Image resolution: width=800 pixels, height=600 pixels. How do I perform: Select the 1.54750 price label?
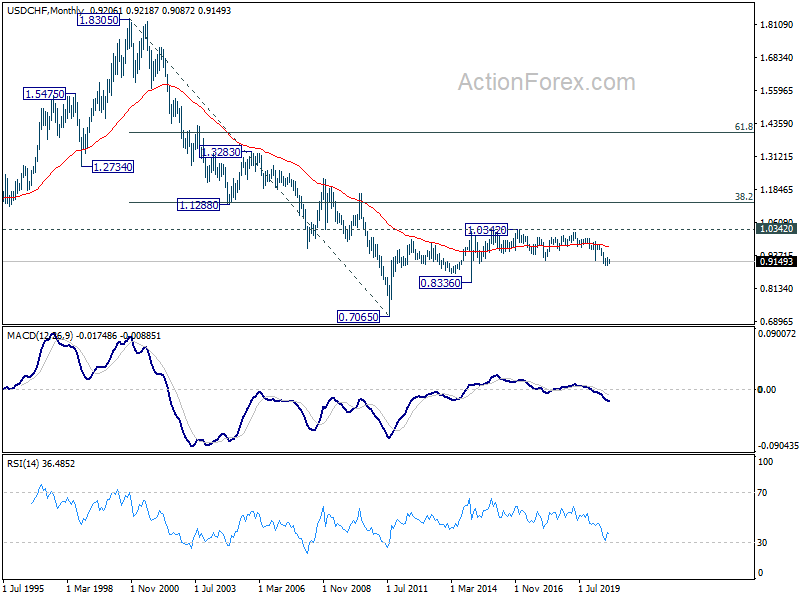point(44,93)
